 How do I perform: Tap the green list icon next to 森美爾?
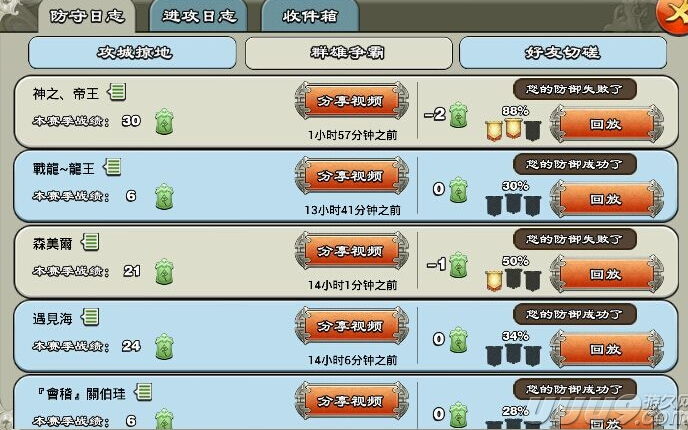pyautogui.click(x=90, y=242)
